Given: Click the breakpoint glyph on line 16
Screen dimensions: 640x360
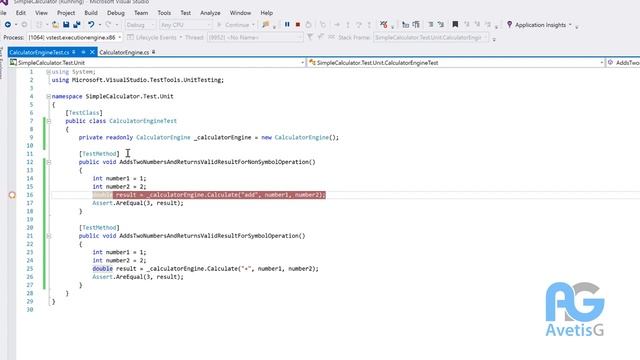Looking at the screenshot, I should pyautogui.click(x=12, y=195).
